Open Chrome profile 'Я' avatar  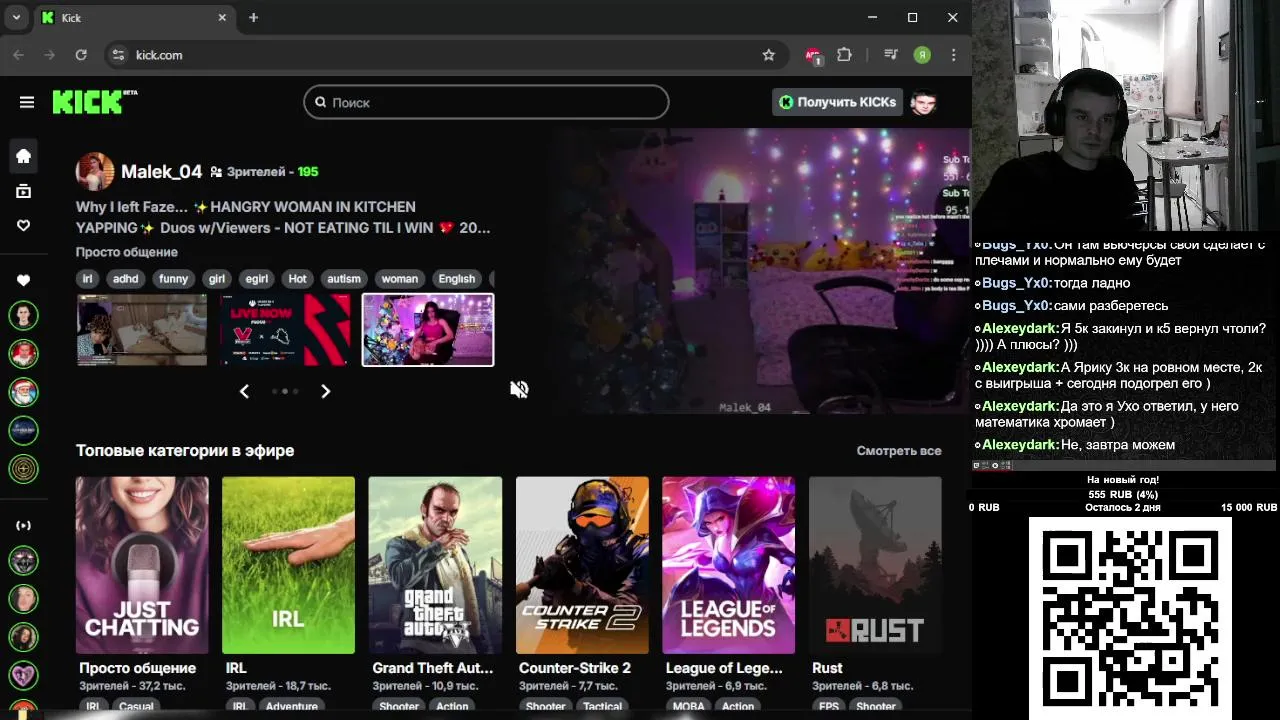[922, 55]
